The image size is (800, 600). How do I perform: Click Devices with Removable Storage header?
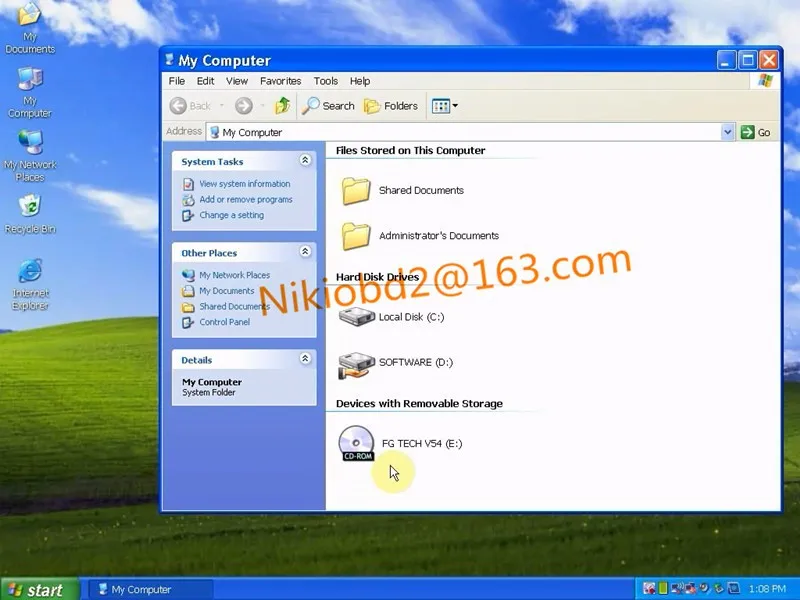click(x=419, y=404)
